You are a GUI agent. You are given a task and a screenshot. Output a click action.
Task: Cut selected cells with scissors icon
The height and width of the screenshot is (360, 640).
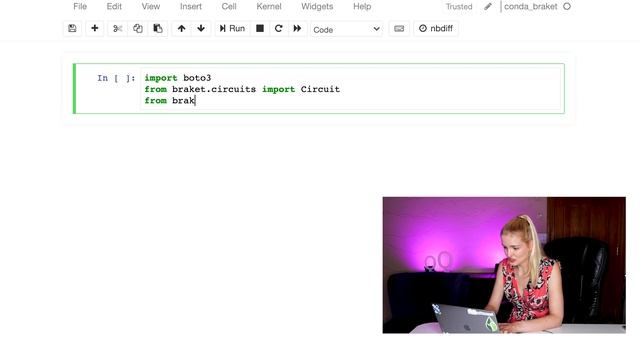[118, 29]
